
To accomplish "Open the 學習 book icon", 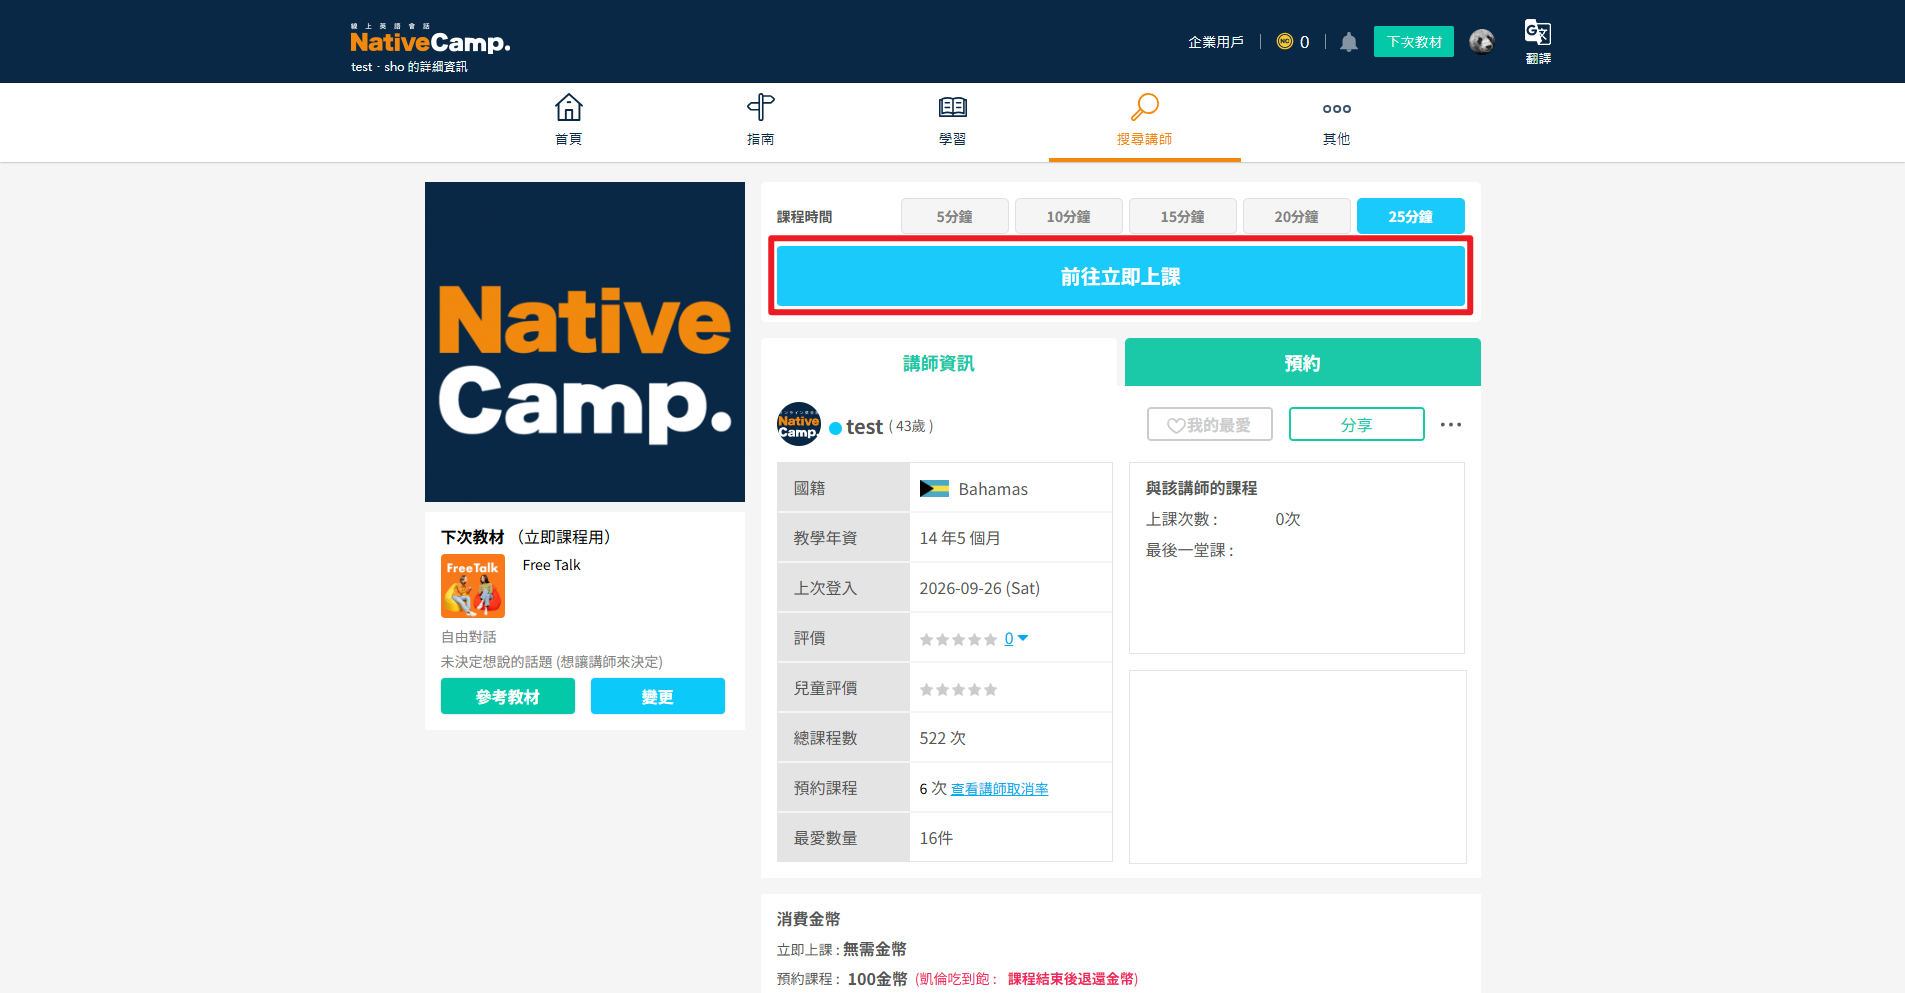I will pyautogui.click(x=952, y=107).
